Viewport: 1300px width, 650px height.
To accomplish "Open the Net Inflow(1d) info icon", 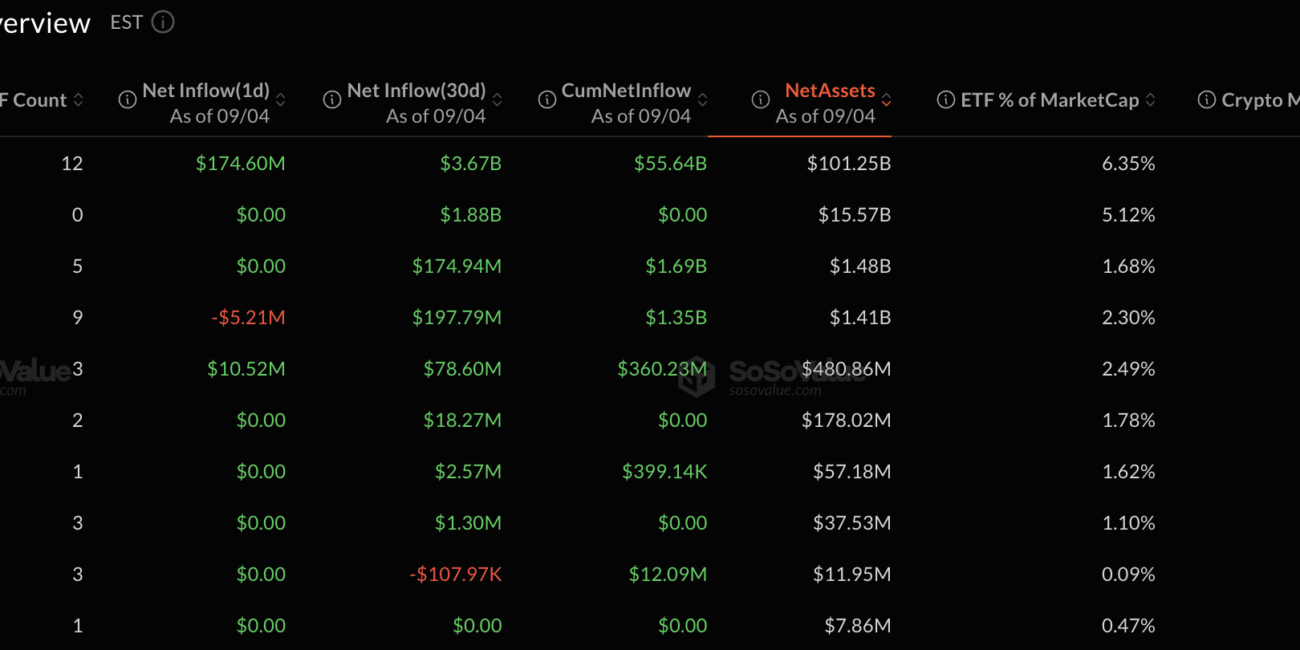I will (127, 100).
